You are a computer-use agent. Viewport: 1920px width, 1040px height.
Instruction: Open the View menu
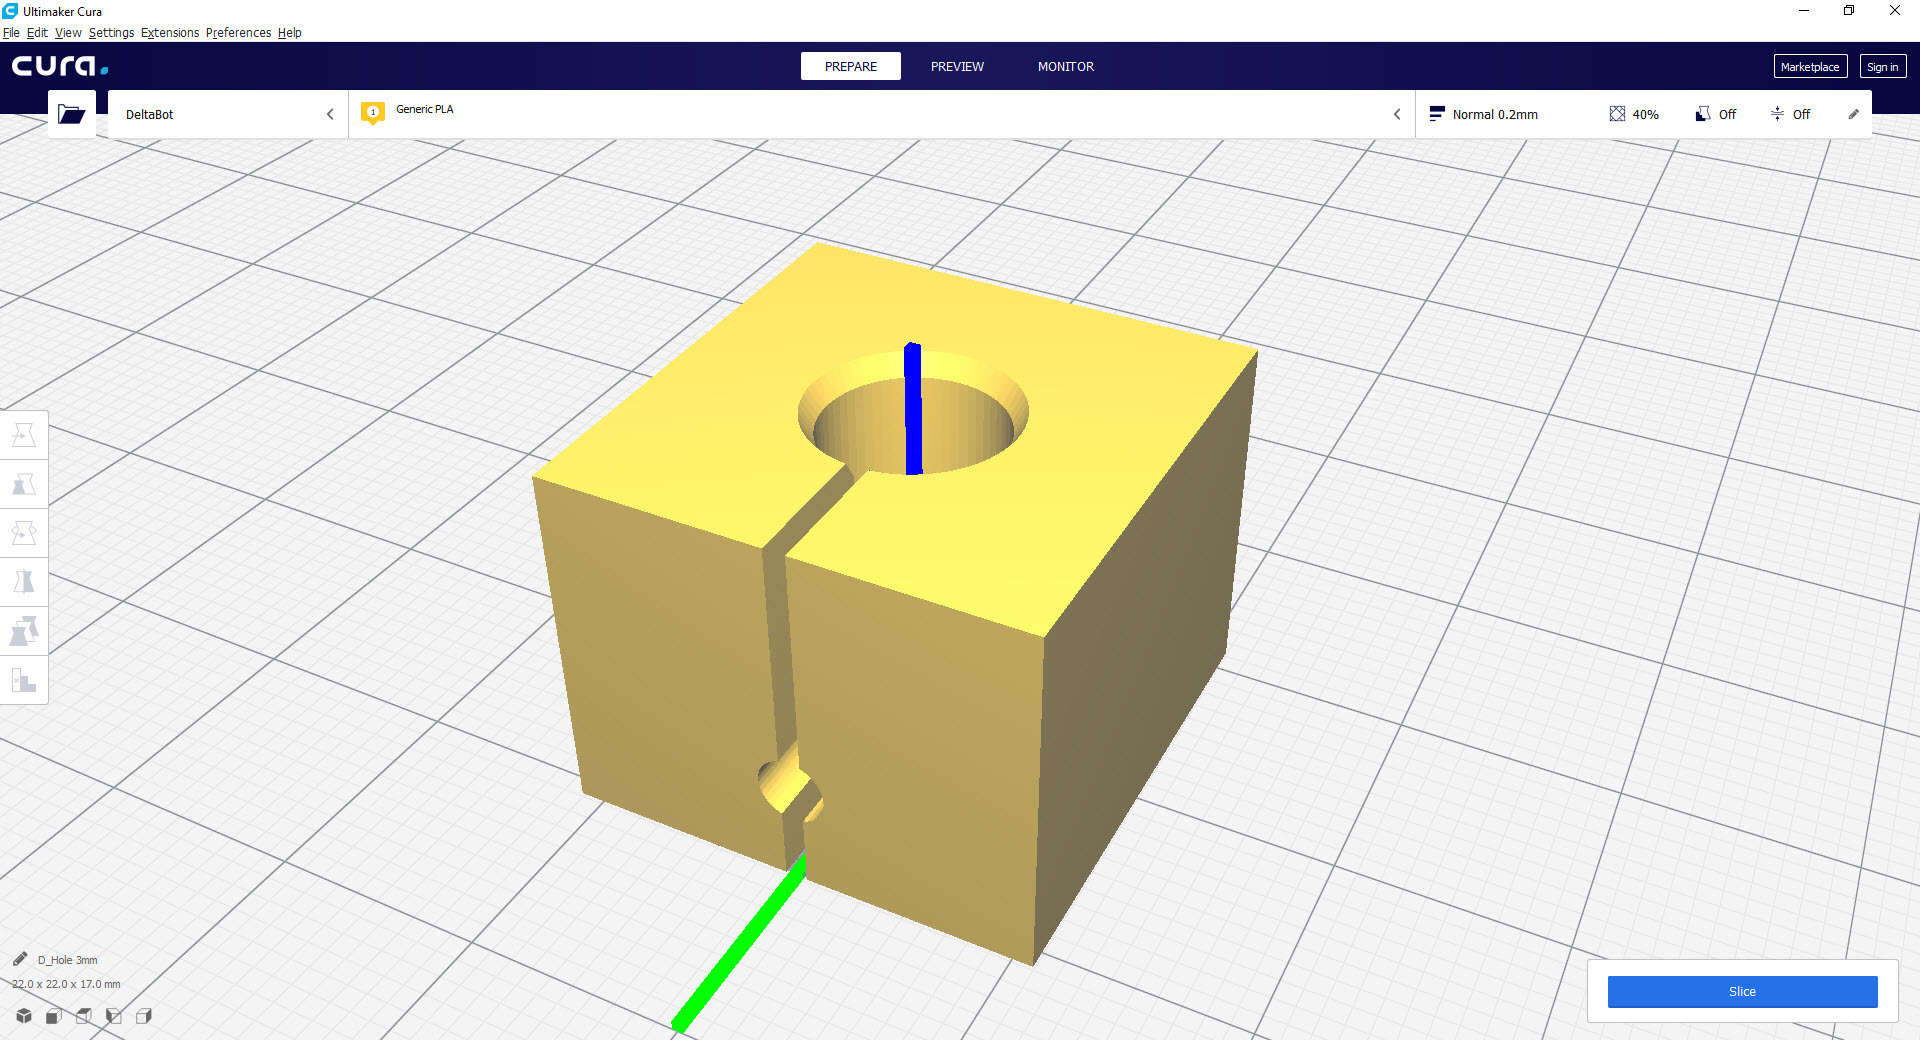point(68,32)
